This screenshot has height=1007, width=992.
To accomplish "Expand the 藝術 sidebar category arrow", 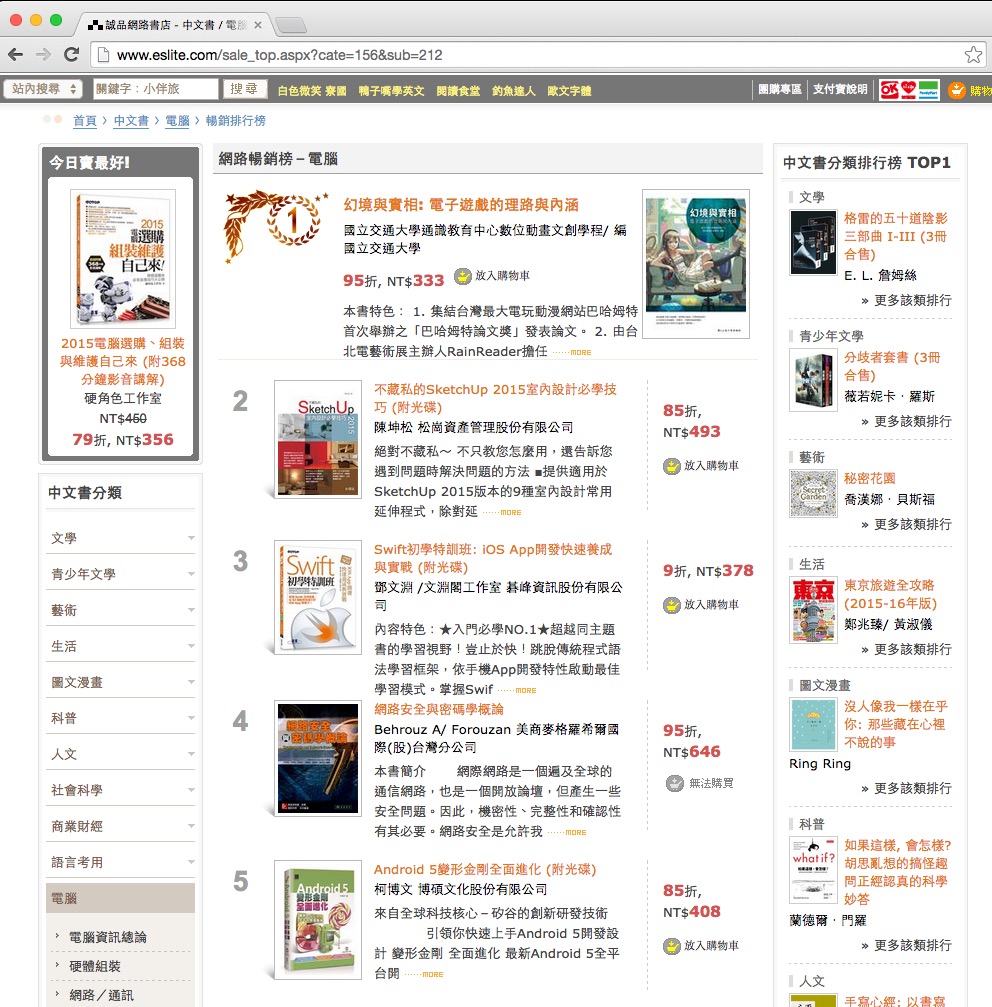I will point(191,609).
